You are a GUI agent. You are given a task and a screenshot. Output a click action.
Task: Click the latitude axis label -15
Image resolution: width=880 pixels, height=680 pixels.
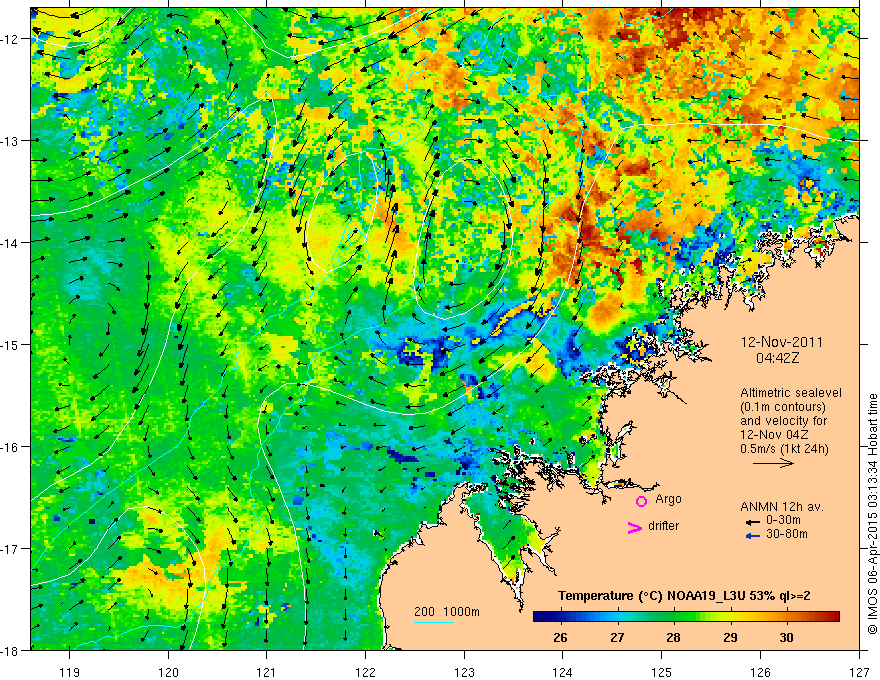click(x=11, y=344)
